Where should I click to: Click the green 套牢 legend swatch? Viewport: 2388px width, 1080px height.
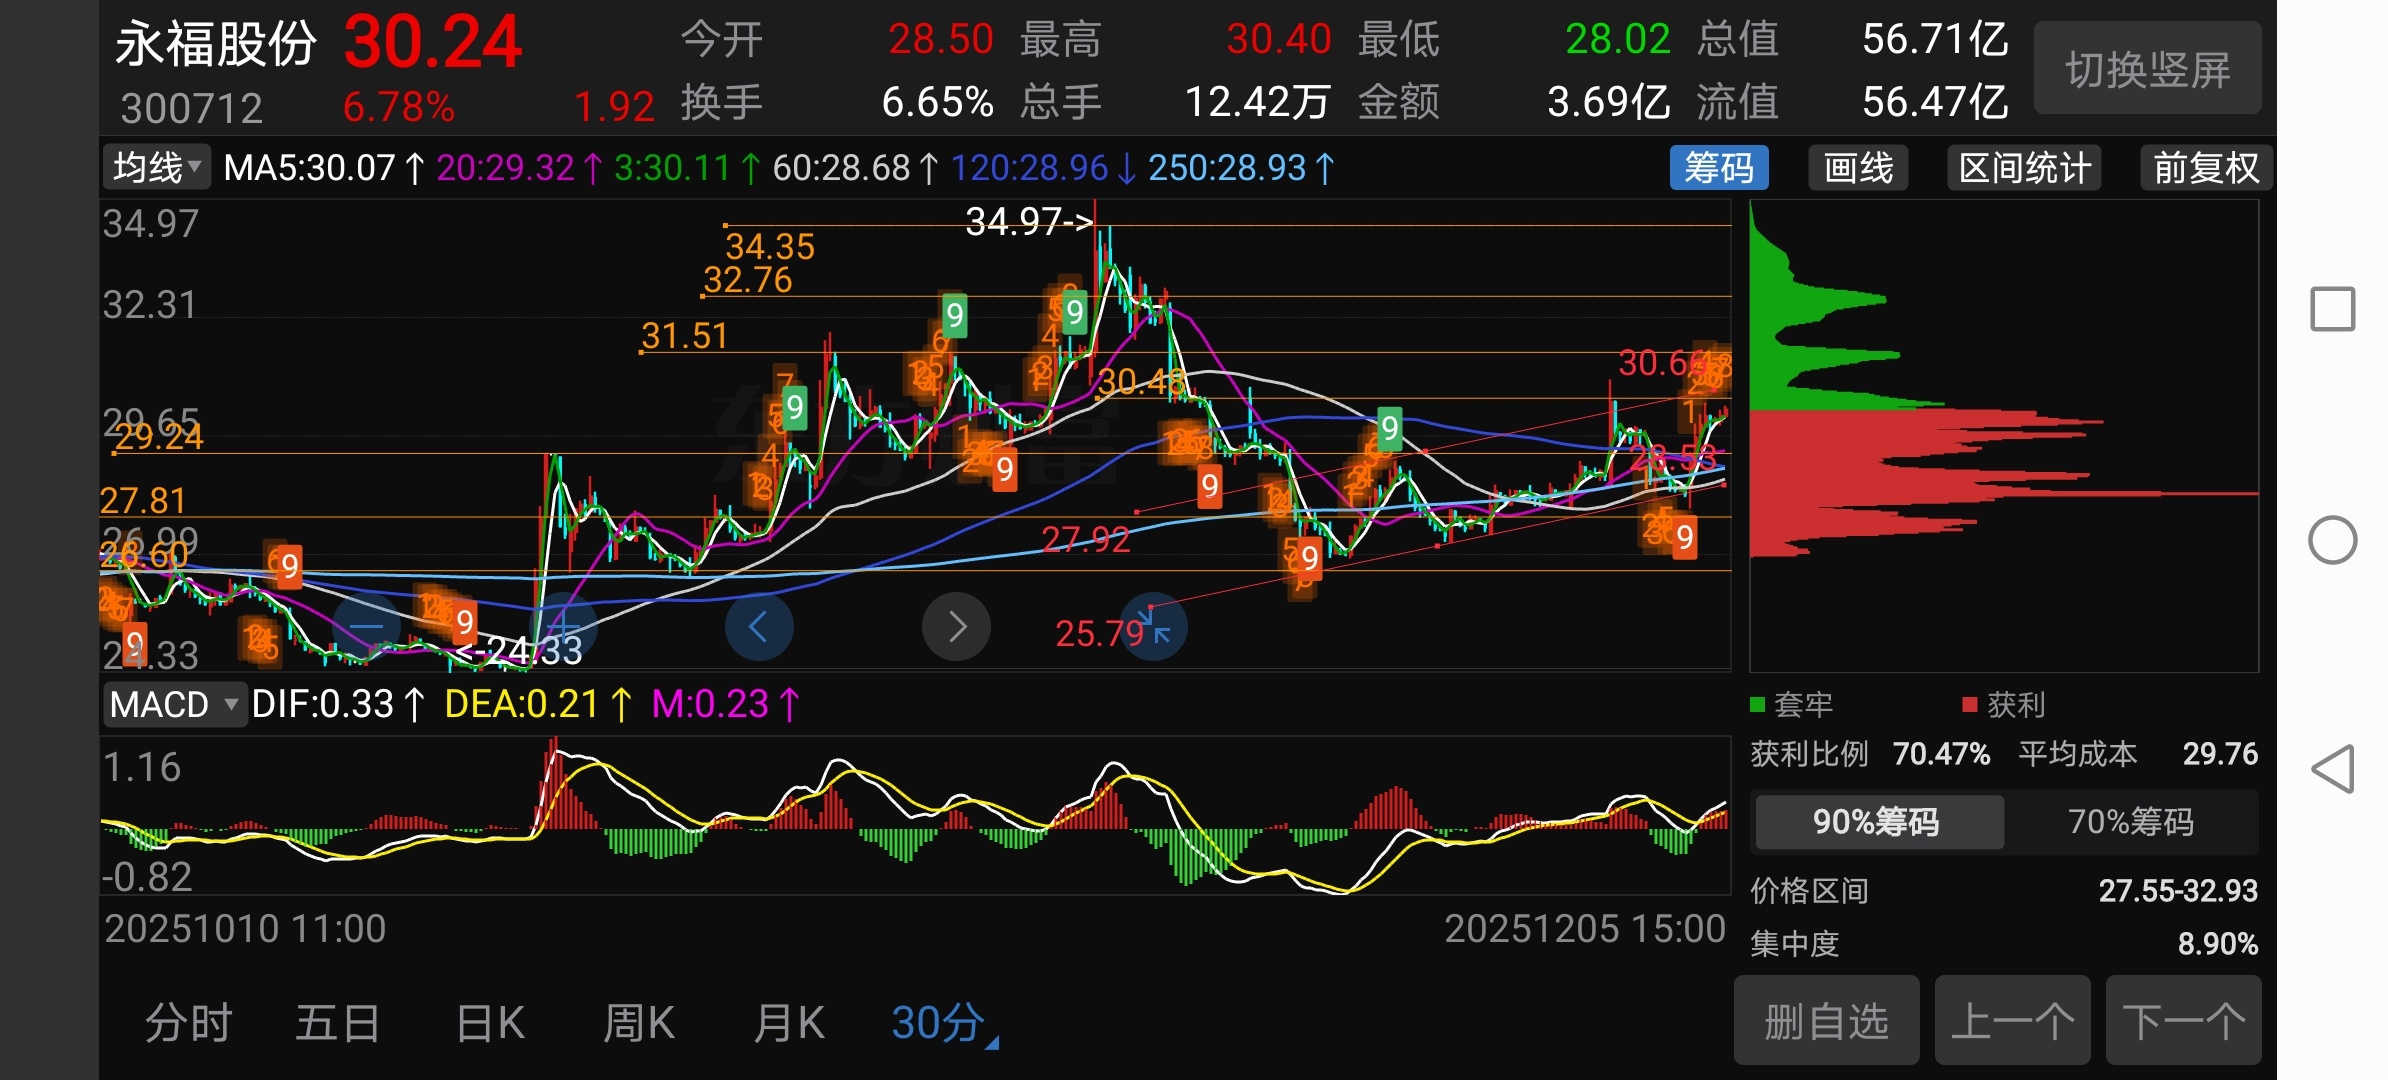(x=1757, y=705)
